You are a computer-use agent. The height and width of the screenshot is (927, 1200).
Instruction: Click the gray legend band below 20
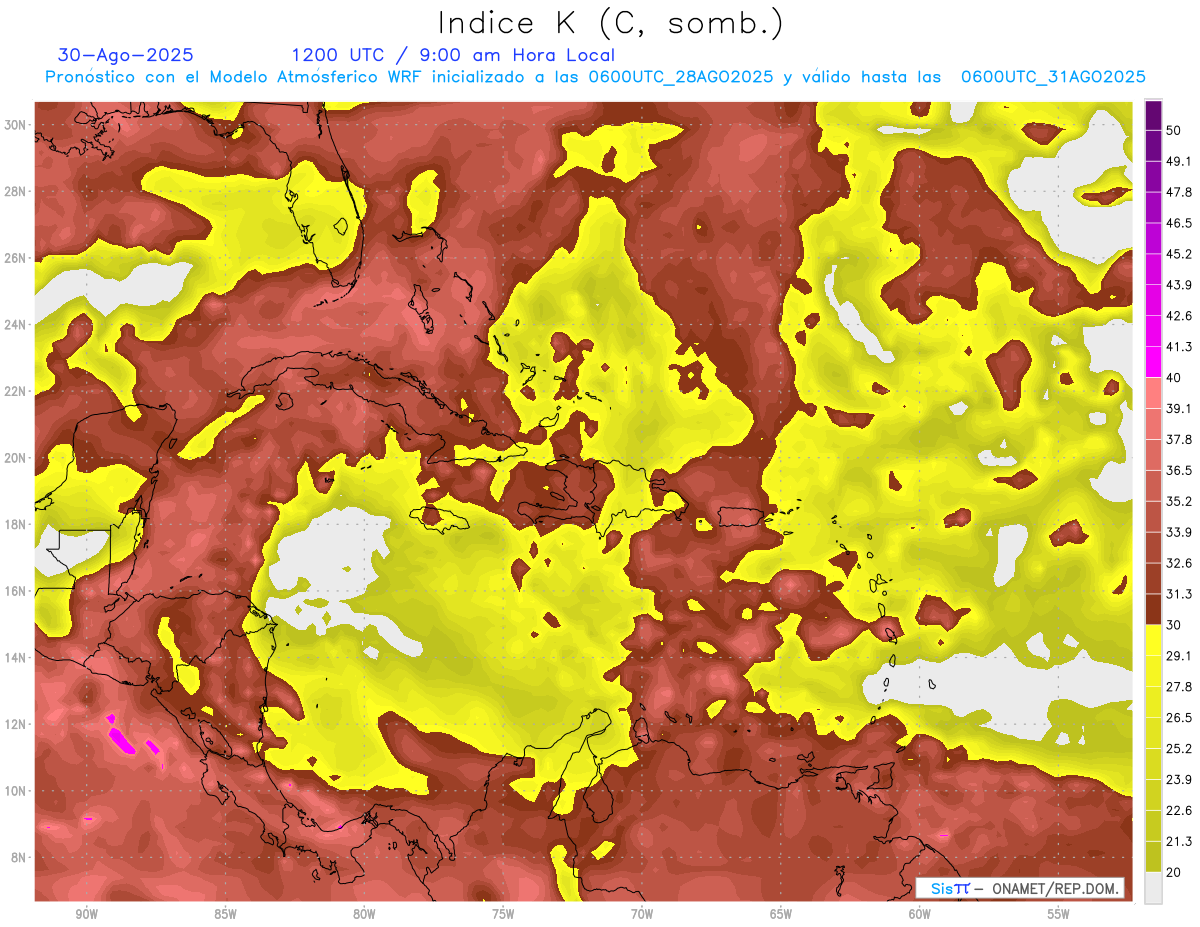1153,887
